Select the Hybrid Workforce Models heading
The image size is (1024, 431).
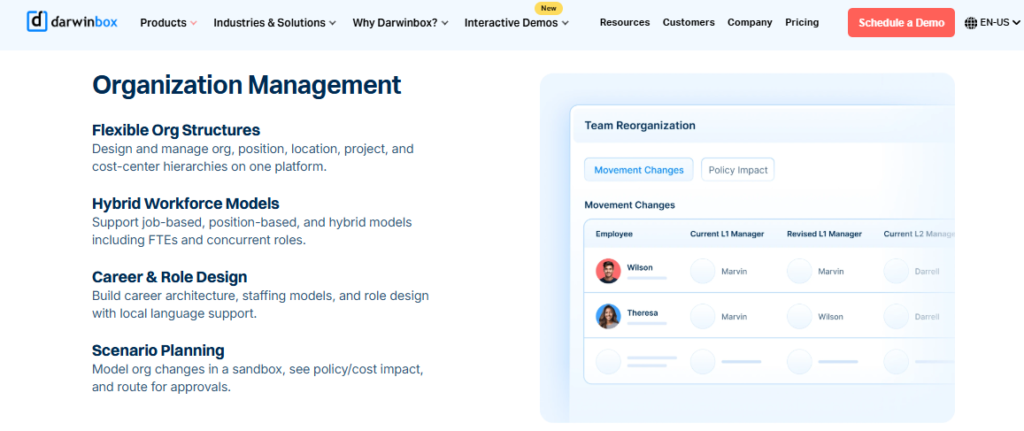(185, 203)
